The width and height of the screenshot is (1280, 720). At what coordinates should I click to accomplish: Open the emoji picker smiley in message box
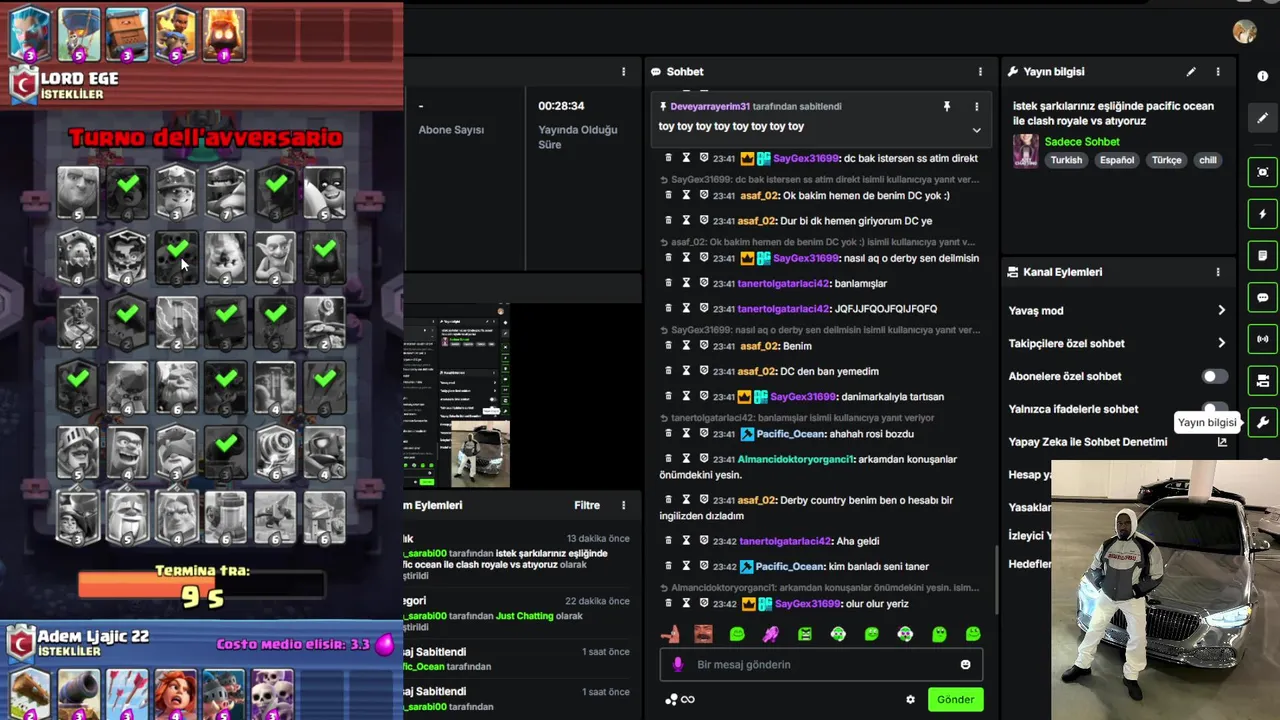965,664
